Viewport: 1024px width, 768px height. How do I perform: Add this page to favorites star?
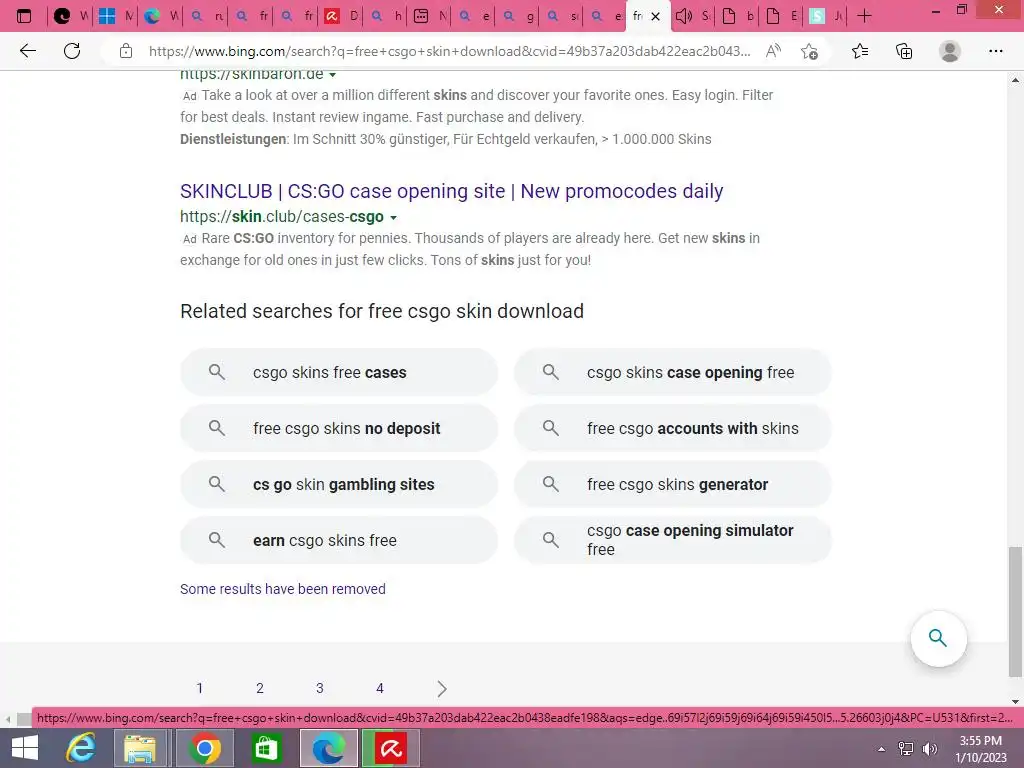(809, 51)
